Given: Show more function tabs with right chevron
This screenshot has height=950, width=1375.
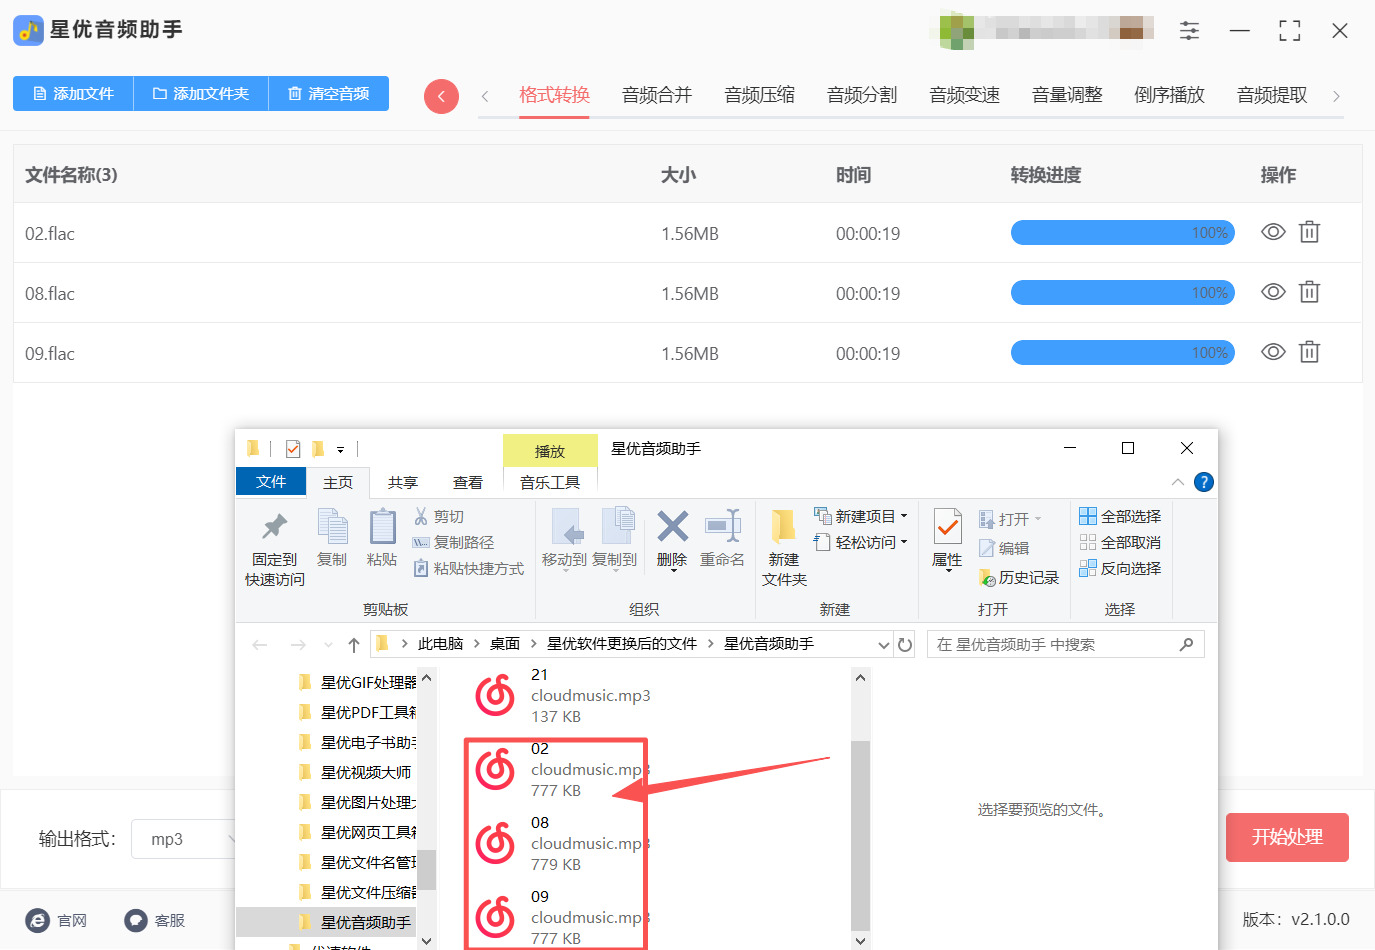Looking at the screenshot, I should (x=1336, y=96).
